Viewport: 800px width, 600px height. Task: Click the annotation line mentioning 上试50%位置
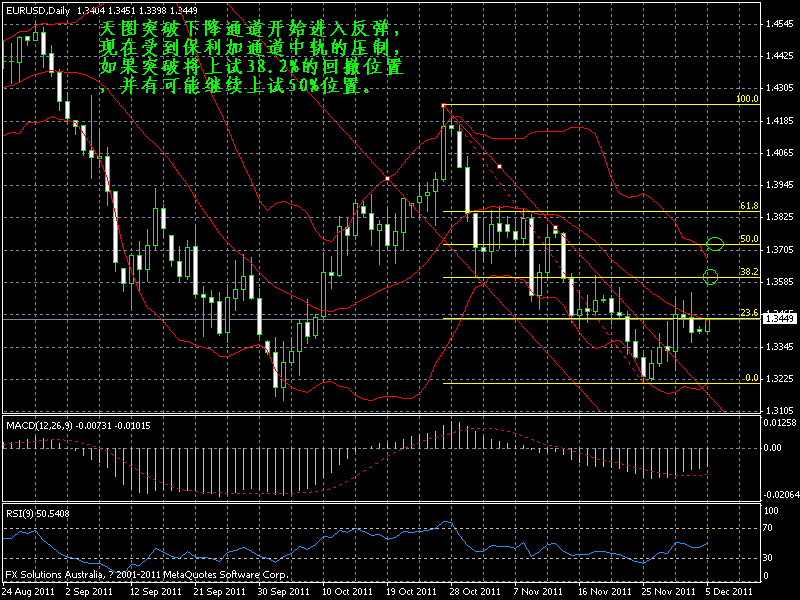236,86
